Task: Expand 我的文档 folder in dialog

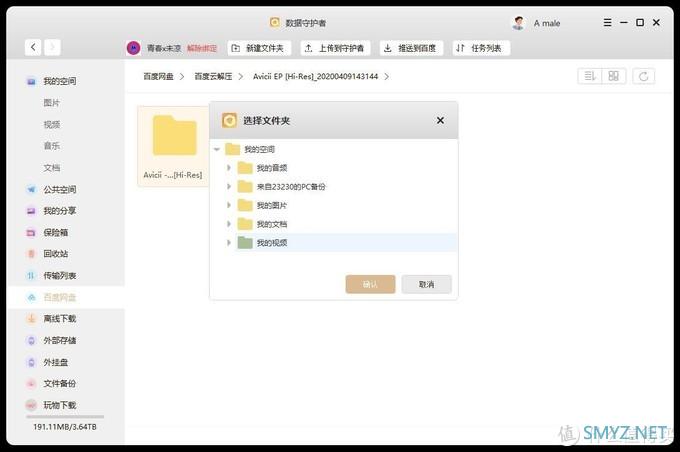Action: coord(229,224)
